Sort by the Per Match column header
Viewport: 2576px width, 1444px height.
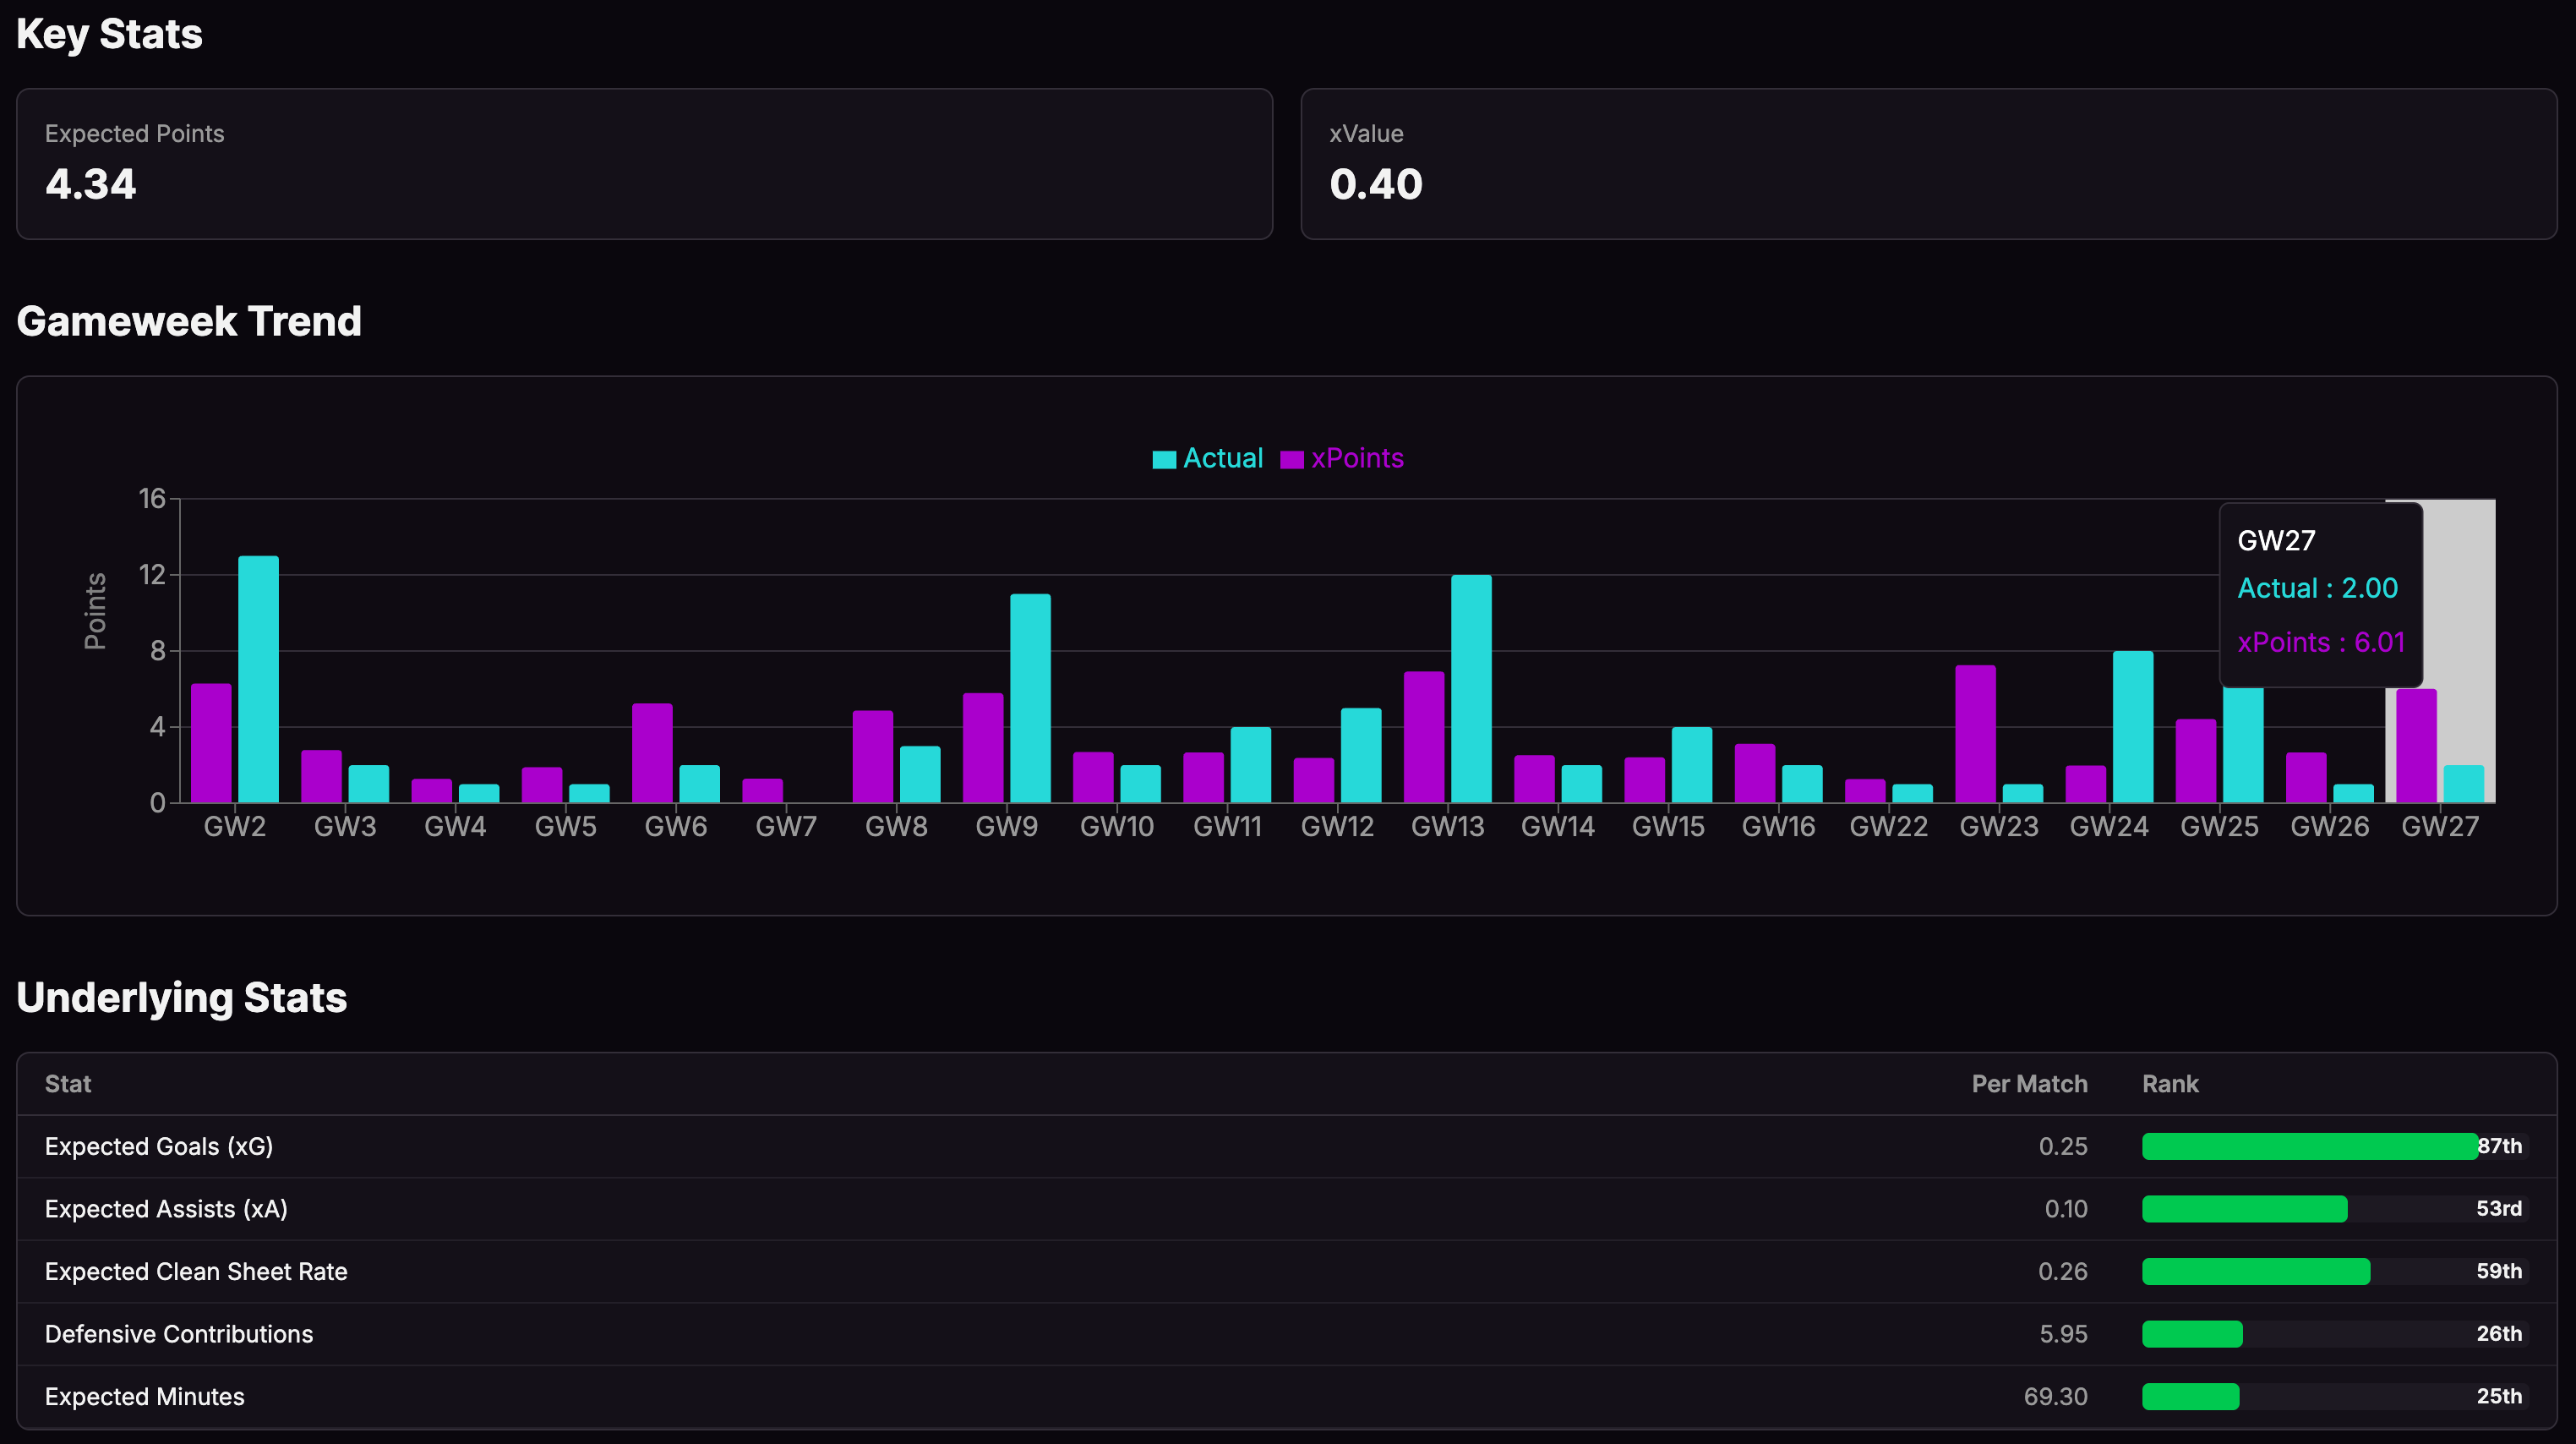(x=2028, y=1084)
